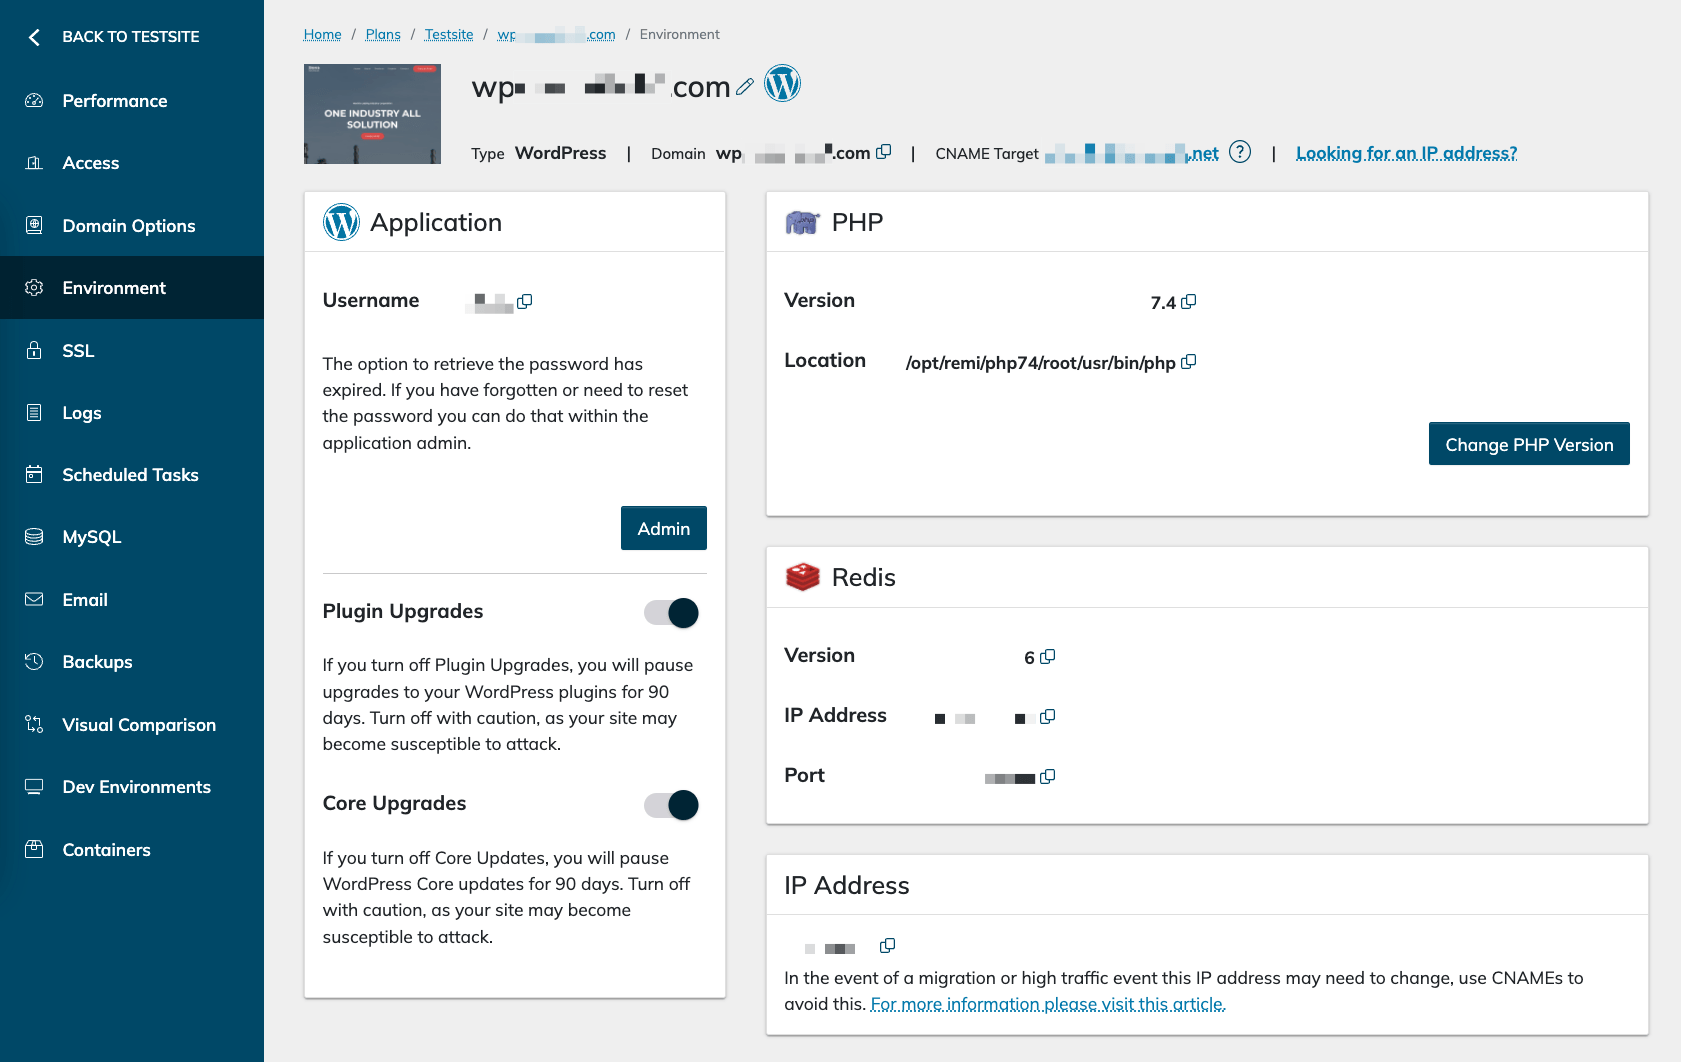This screenshot has height=1062, width=1681.
Task: Copy the application Username
Action: [x=524, y=301]
